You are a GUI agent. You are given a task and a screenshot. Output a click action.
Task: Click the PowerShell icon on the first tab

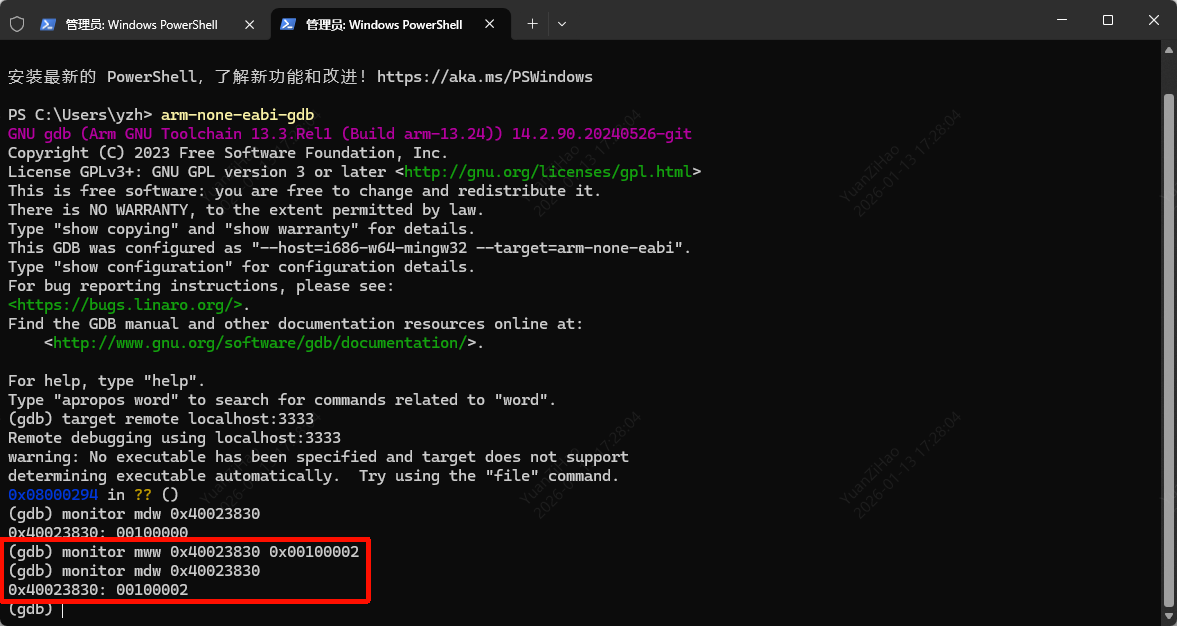(x=47, y=24)
